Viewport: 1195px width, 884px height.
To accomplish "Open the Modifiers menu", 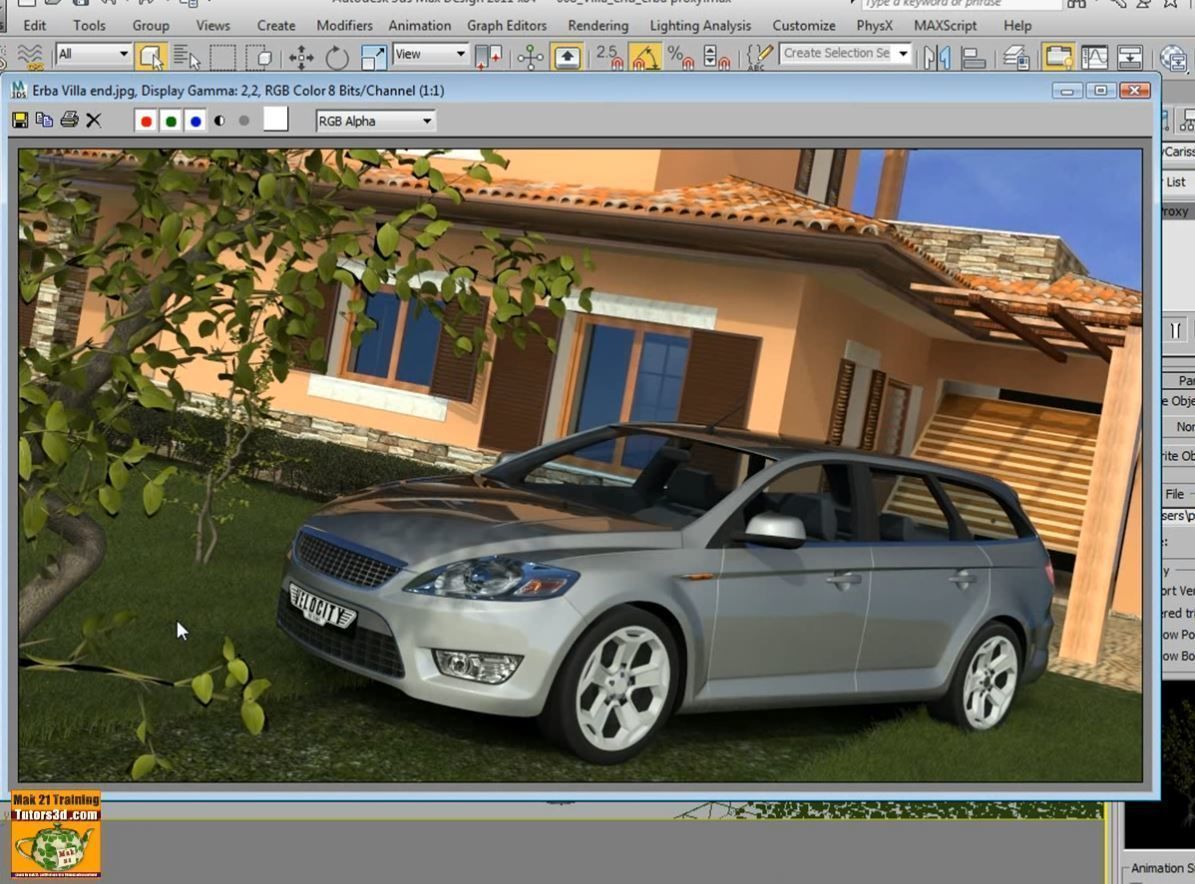I will pyautogui.click(x=344, y=25).
